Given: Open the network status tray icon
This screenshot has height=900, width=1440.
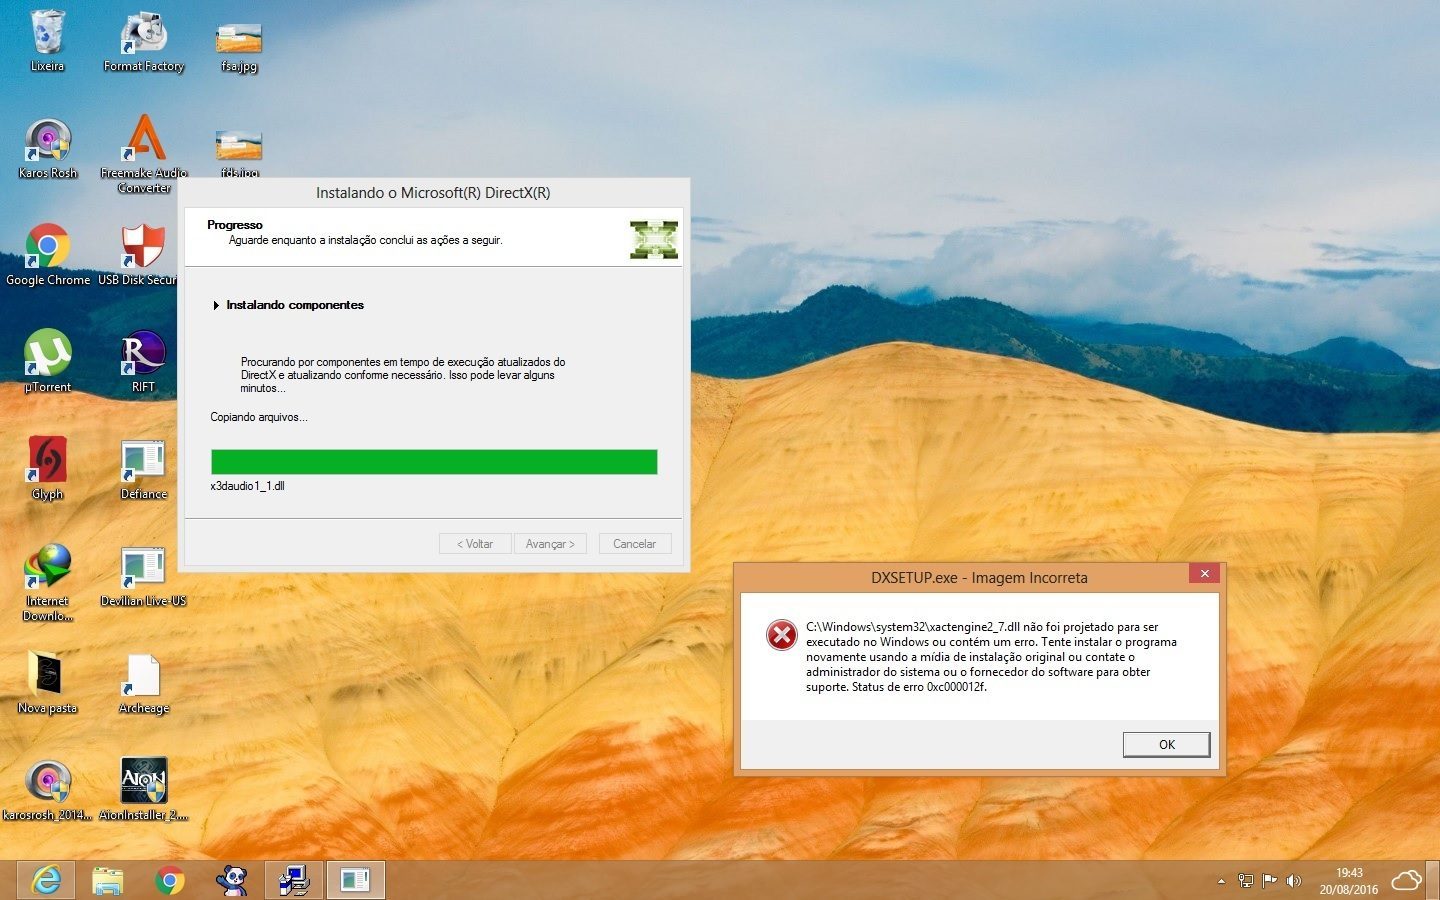Looking at the screenshot, I should click(1246, 881).
